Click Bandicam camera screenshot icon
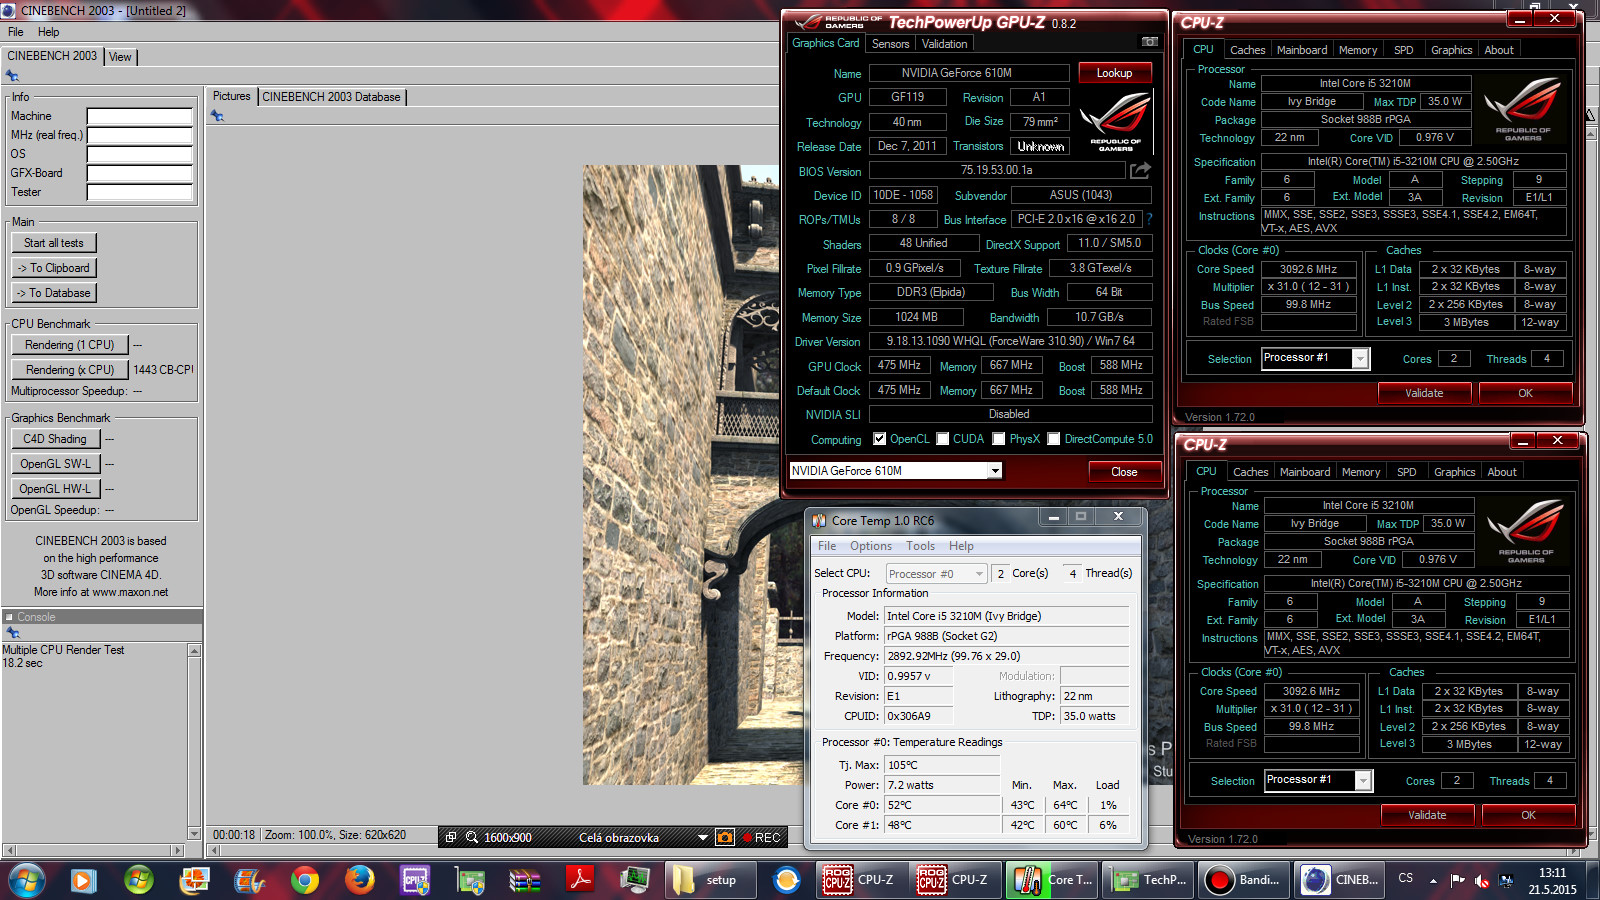Image resolution: width=1600 pixels, height=900 pixels. (x=725, y=837)
